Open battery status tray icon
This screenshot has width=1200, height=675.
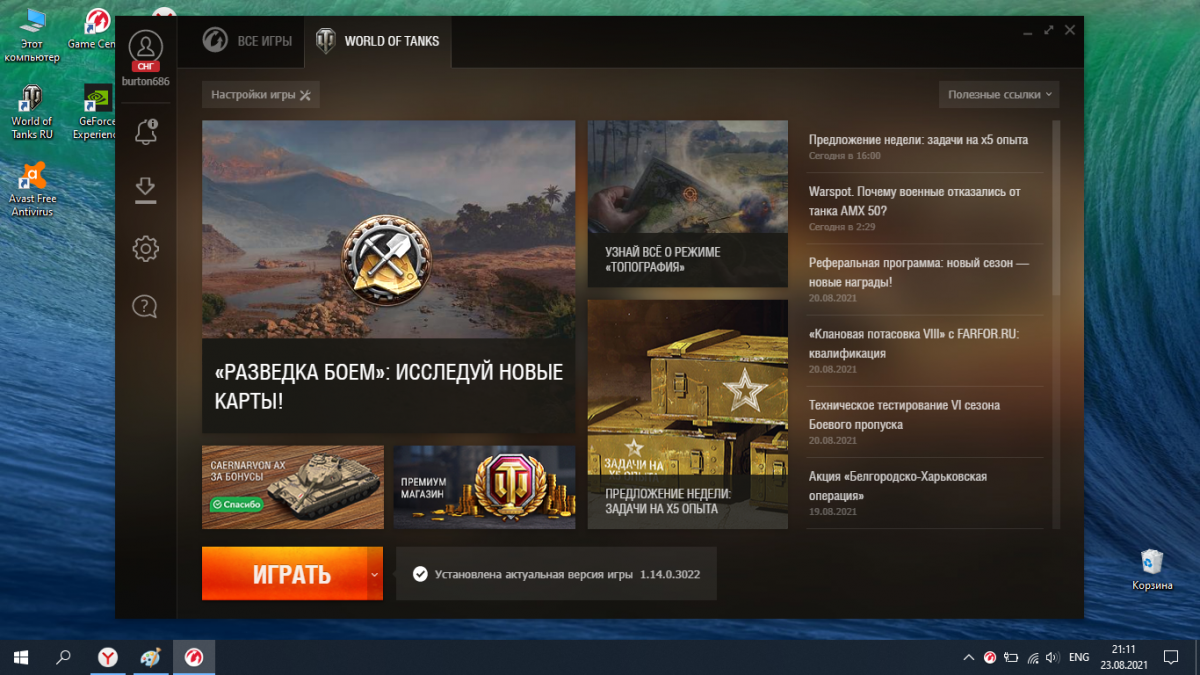coord(1011,657)
